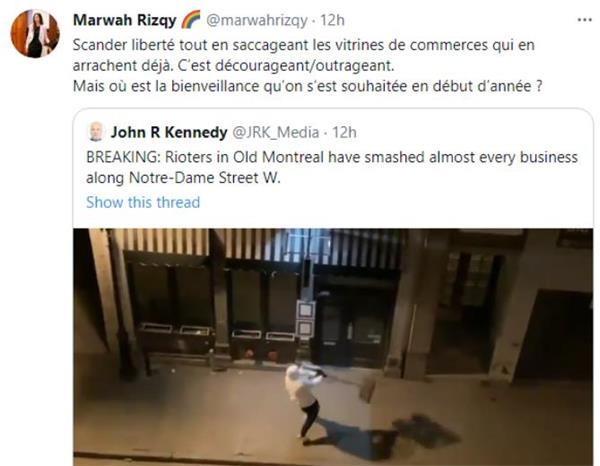Click the 'Mais où est la bienveillance' line

click(x=307, y=86)
